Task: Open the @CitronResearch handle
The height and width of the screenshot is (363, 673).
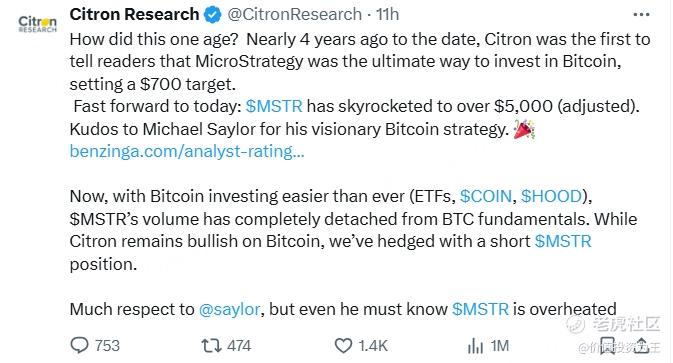Action: pos(294,15)
